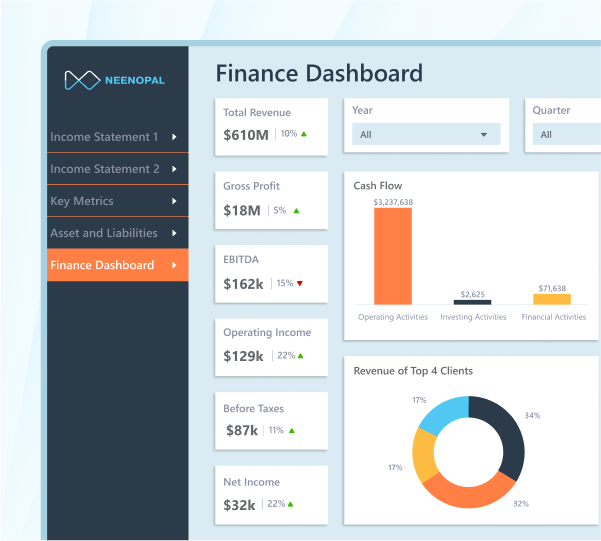Click the $2,625 bar label
Viewport: 601px width, 541px height.
tap(473, 294)
